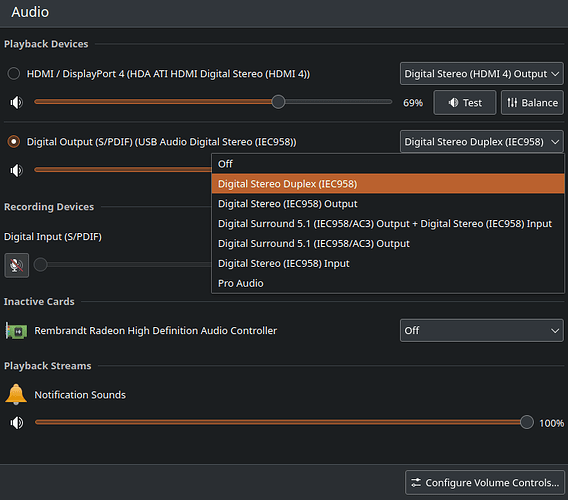
Task: Select Digital Output (S/PDIF) radio button
Action: (14, 141)
